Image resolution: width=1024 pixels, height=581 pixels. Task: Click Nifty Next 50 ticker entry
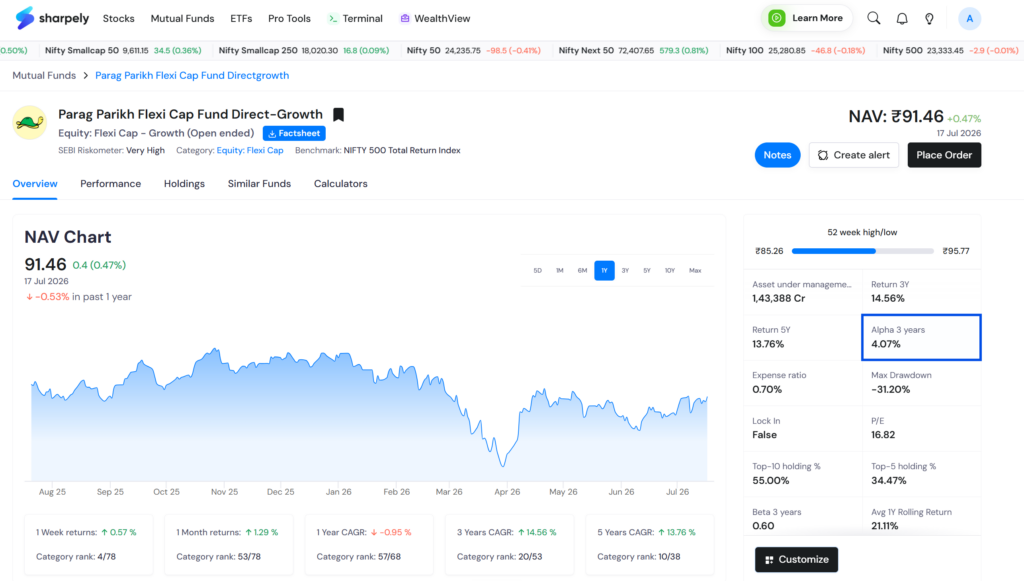(x=633, y=50)
